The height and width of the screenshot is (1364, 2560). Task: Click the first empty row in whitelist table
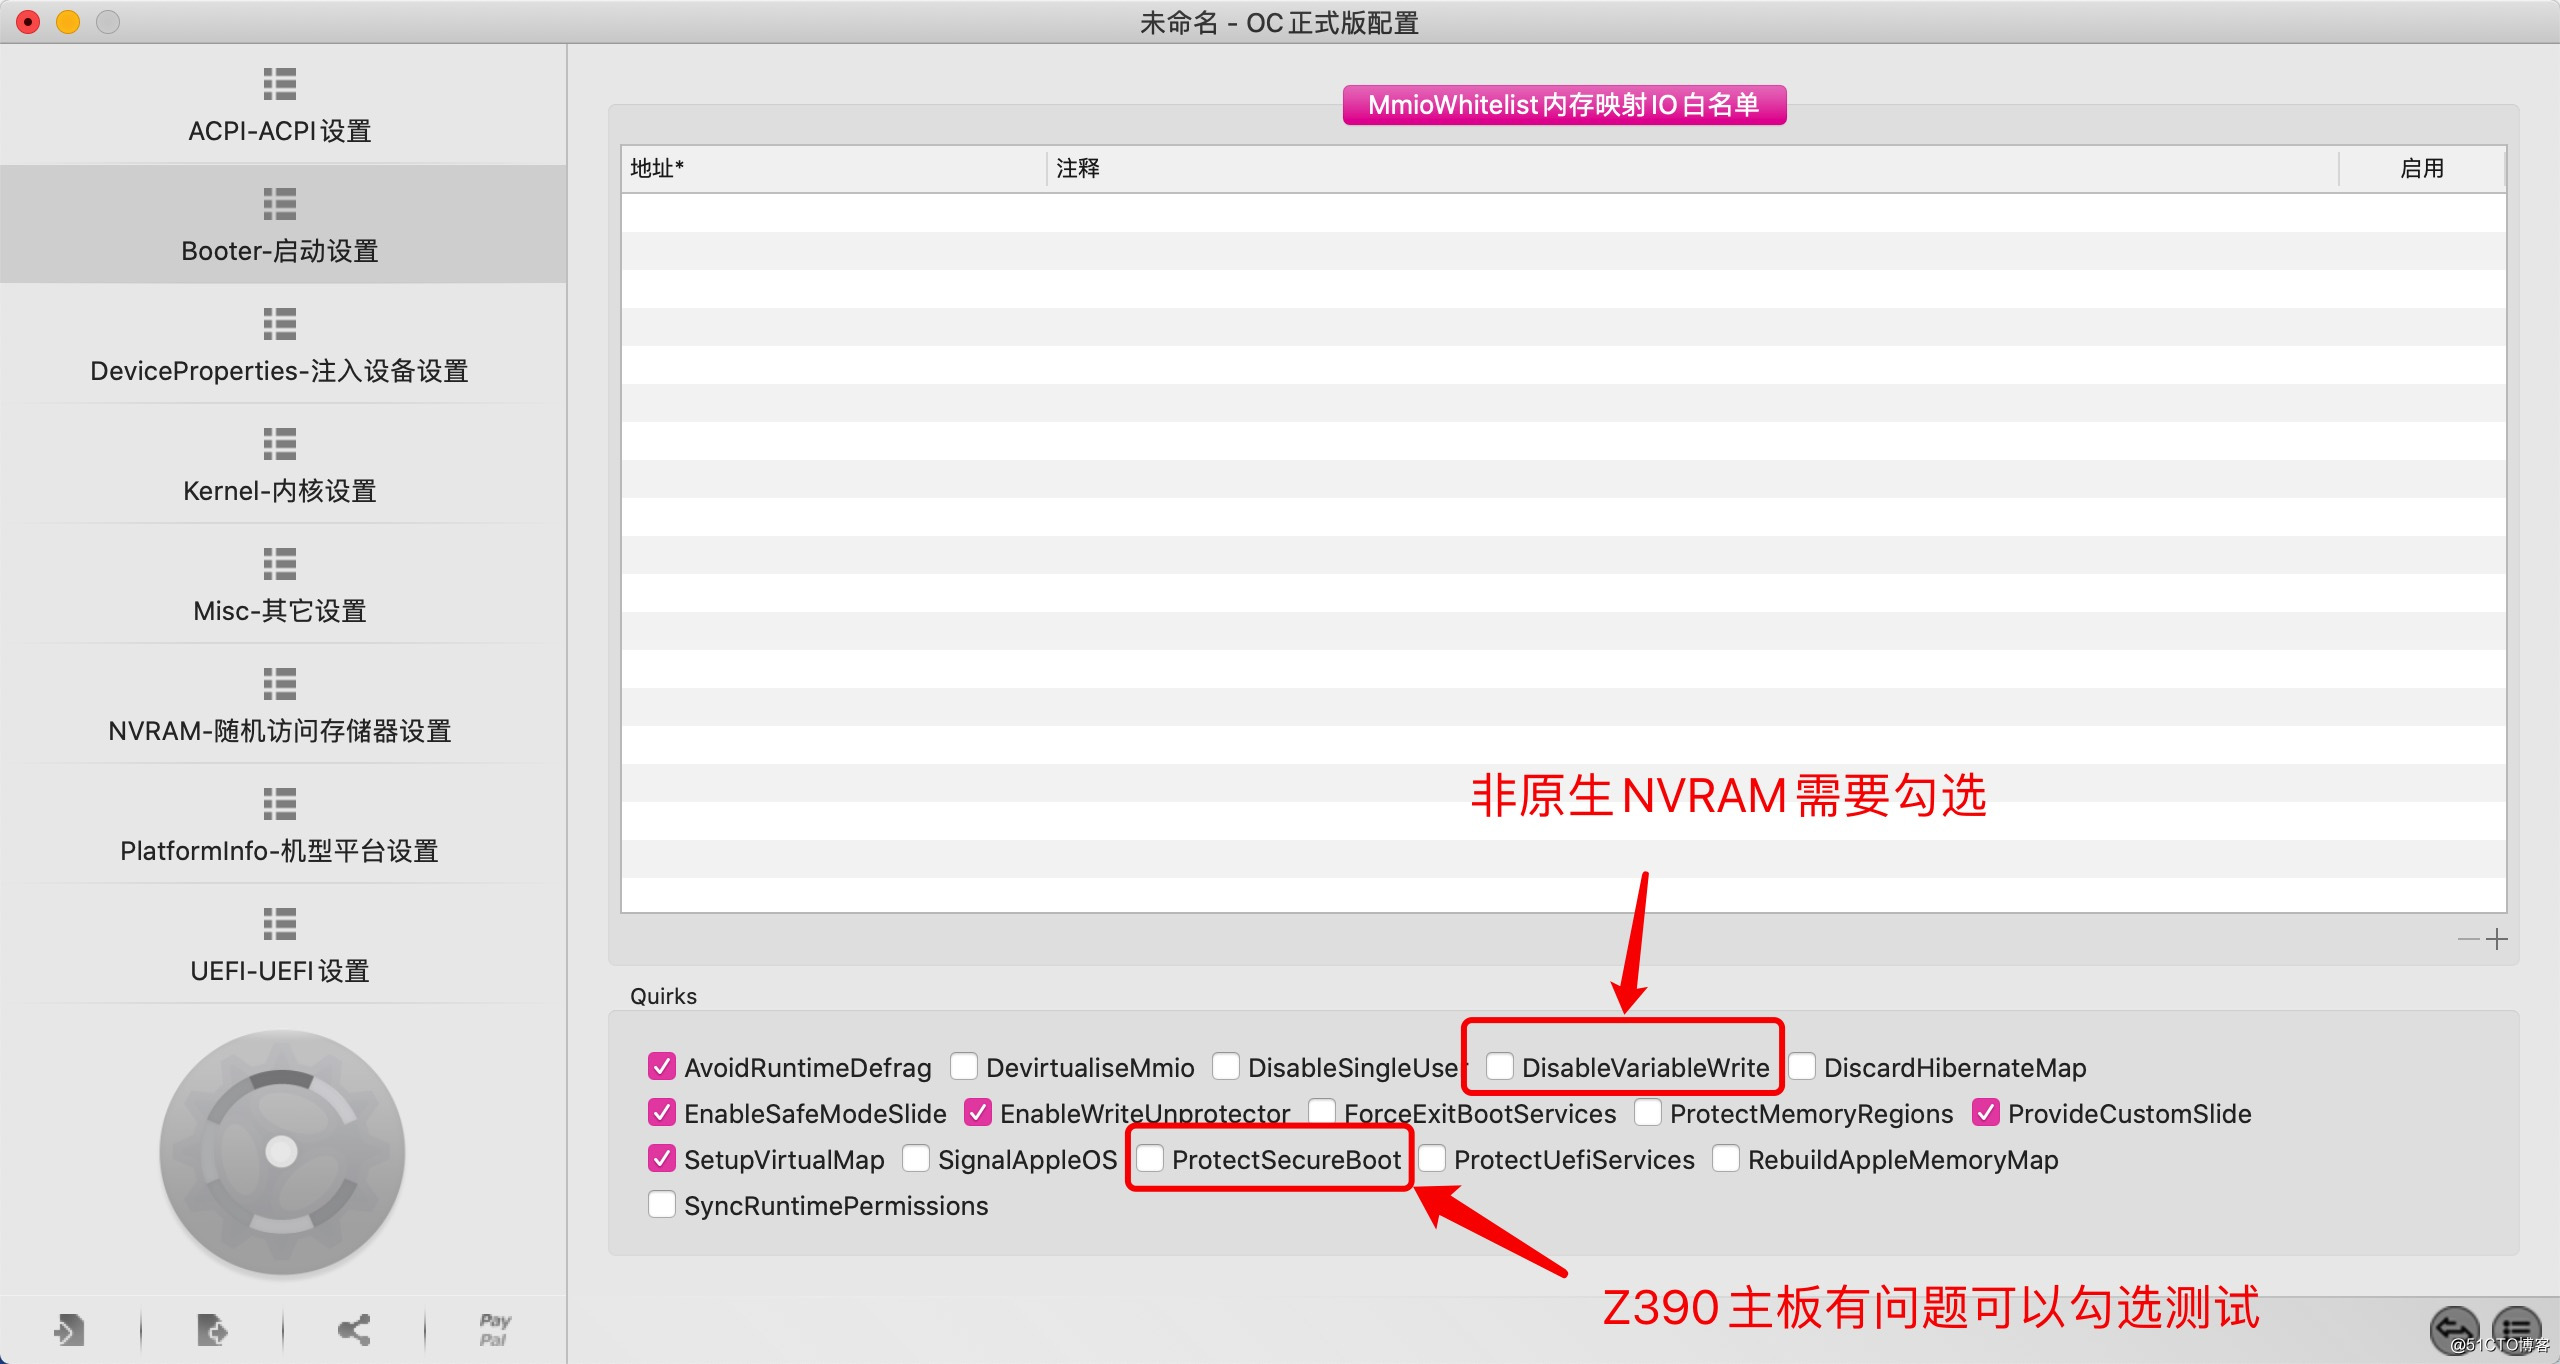click(1563, 213)
